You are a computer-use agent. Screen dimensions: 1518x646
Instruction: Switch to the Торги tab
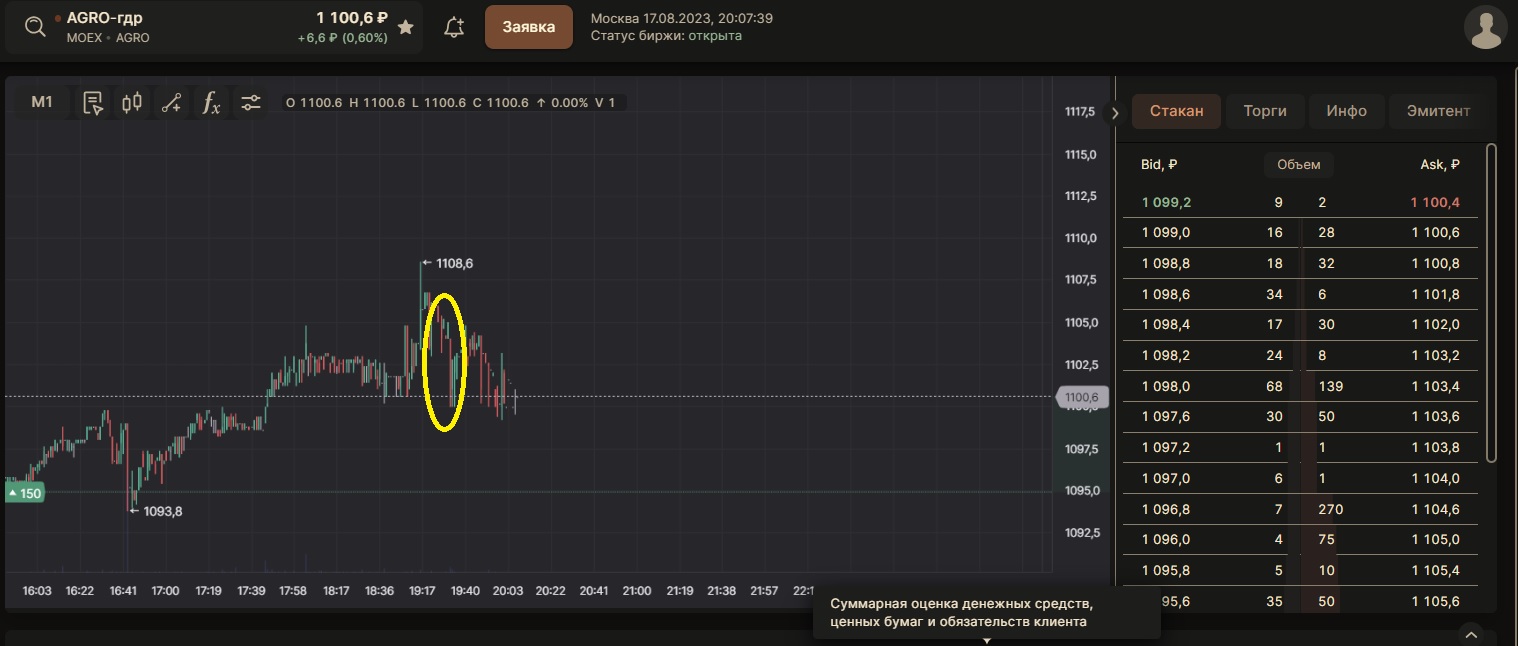click(x=1265, y=111)
